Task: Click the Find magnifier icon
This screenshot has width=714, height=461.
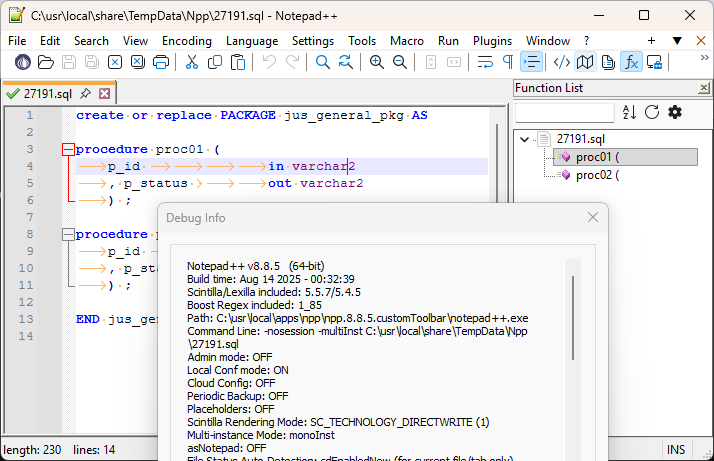Action: coord(323,62)
